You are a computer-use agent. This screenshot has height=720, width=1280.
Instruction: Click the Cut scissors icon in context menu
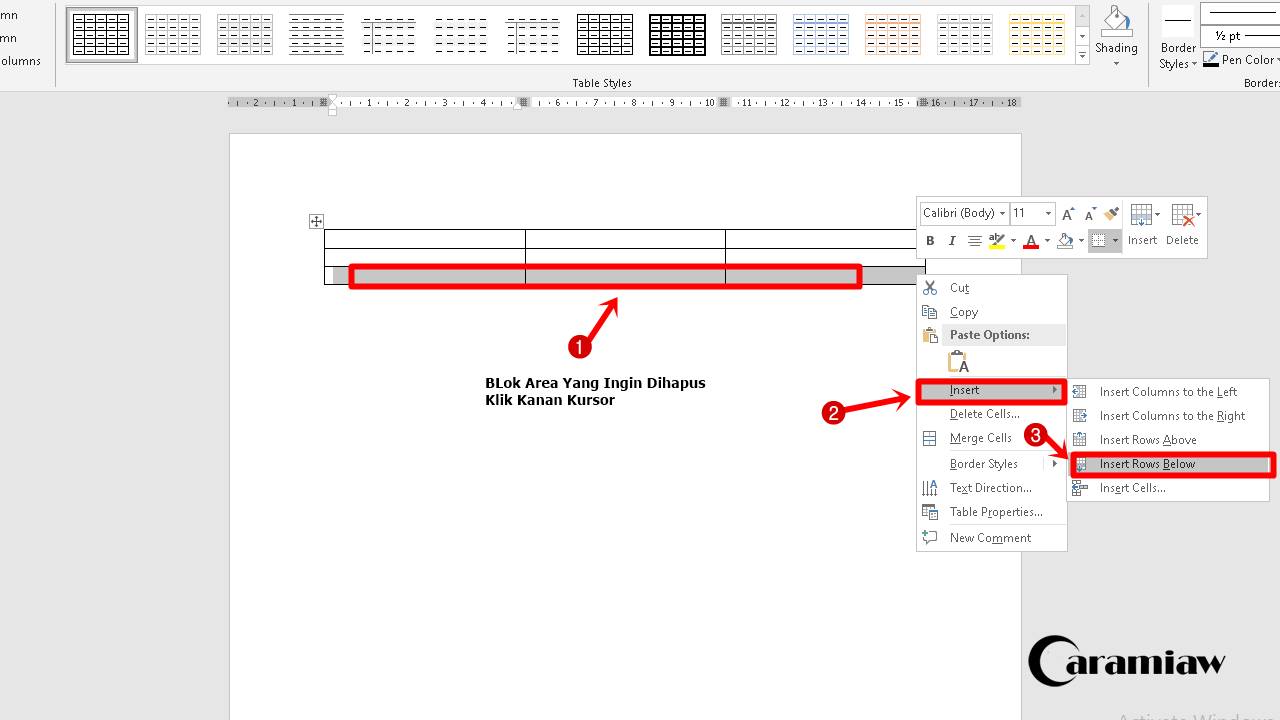click(930, 288)
